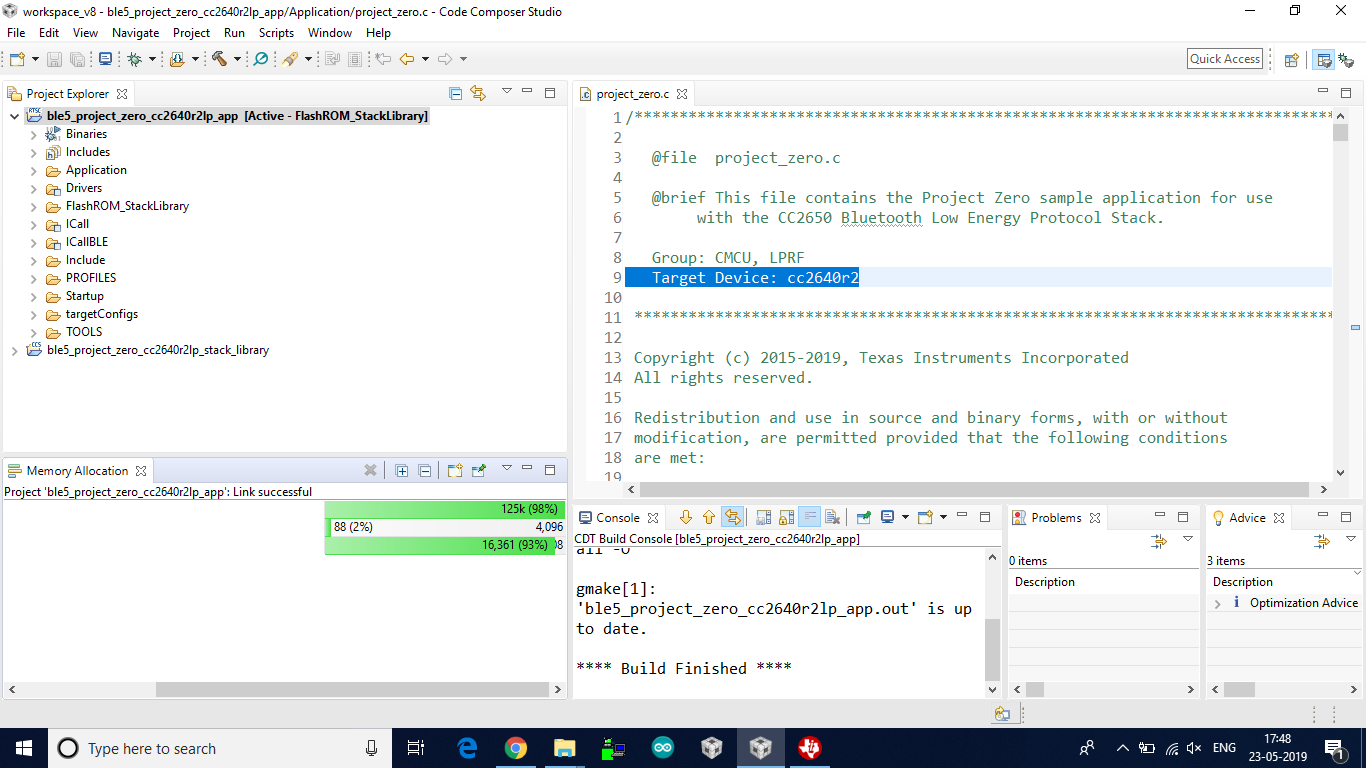1366x768 pixels.
Task: Open the Project menu
Action: click(x=192, y=33)
